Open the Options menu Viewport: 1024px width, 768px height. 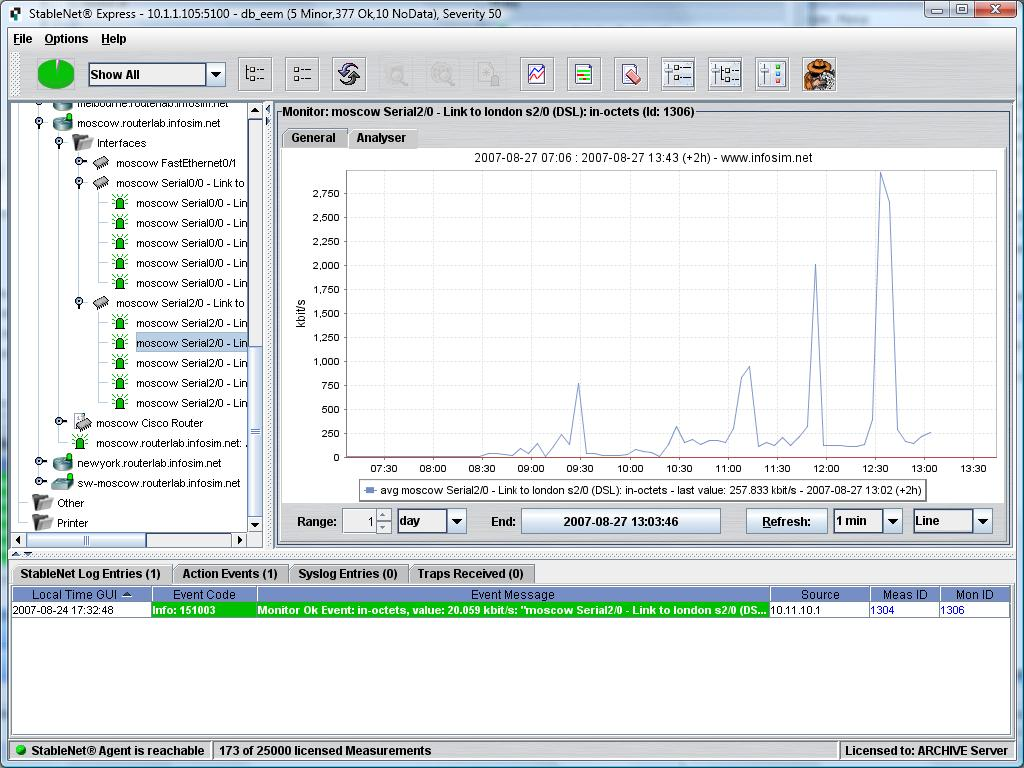(66, 39)
